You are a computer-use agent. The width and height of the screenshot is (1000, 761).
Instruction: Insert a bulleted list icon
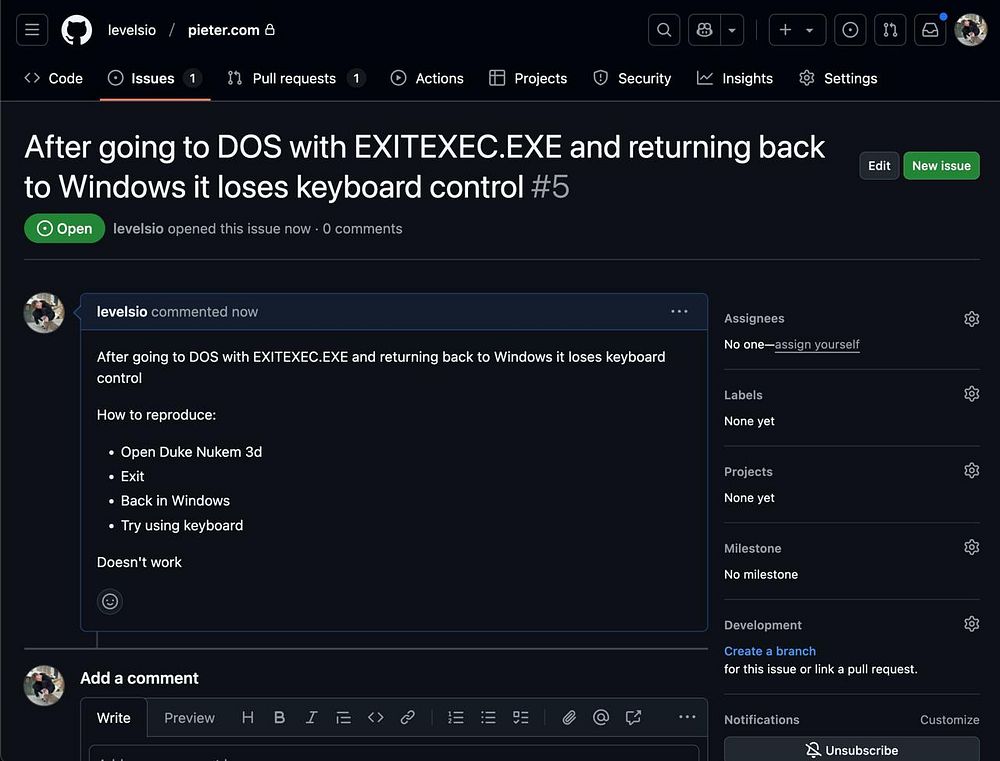488,718
